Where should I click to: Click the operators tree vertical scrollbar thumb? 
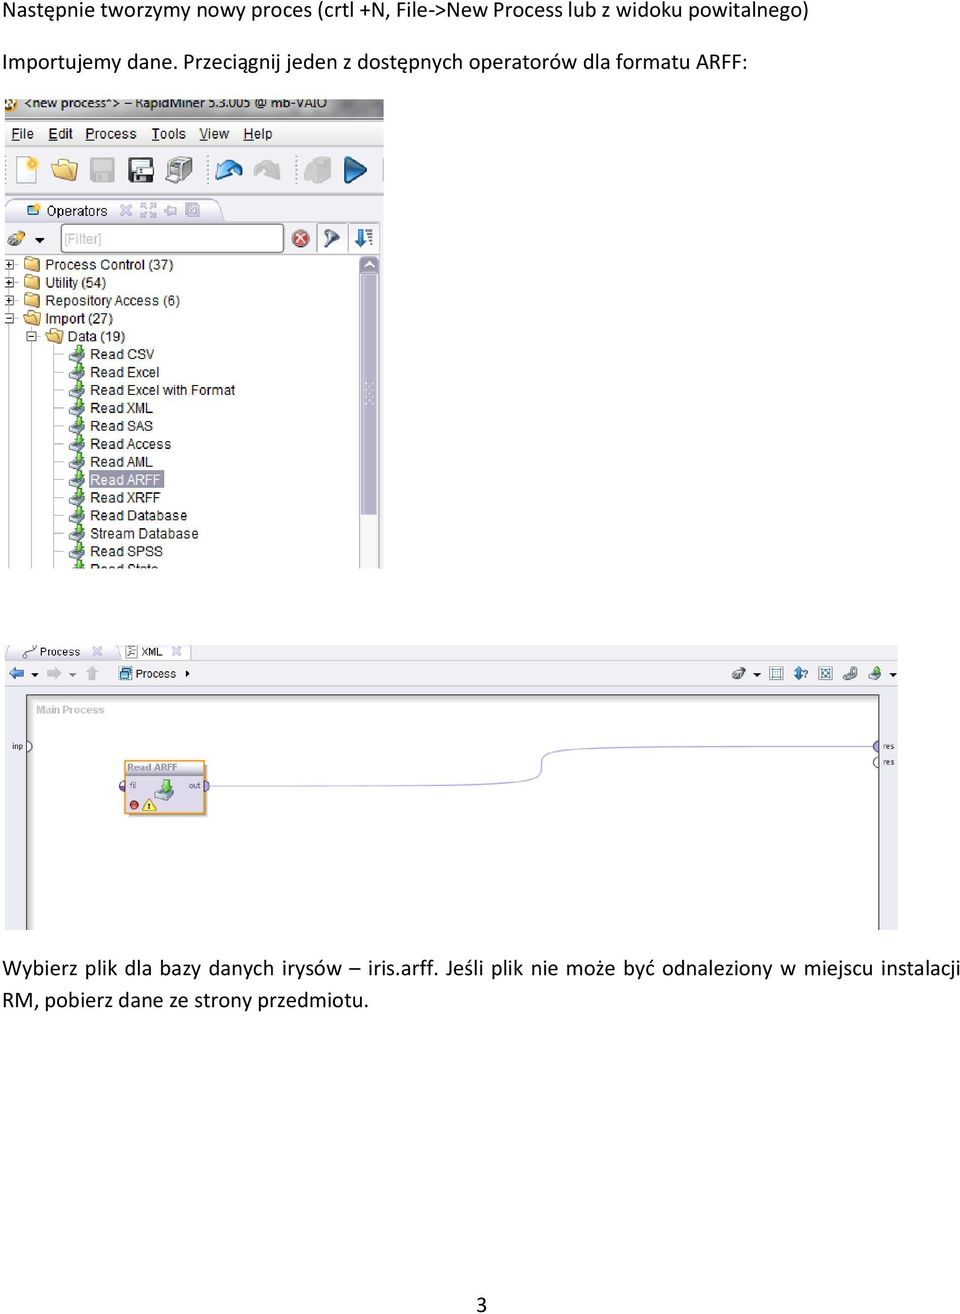pyautogui.click(x=369, y=394)
